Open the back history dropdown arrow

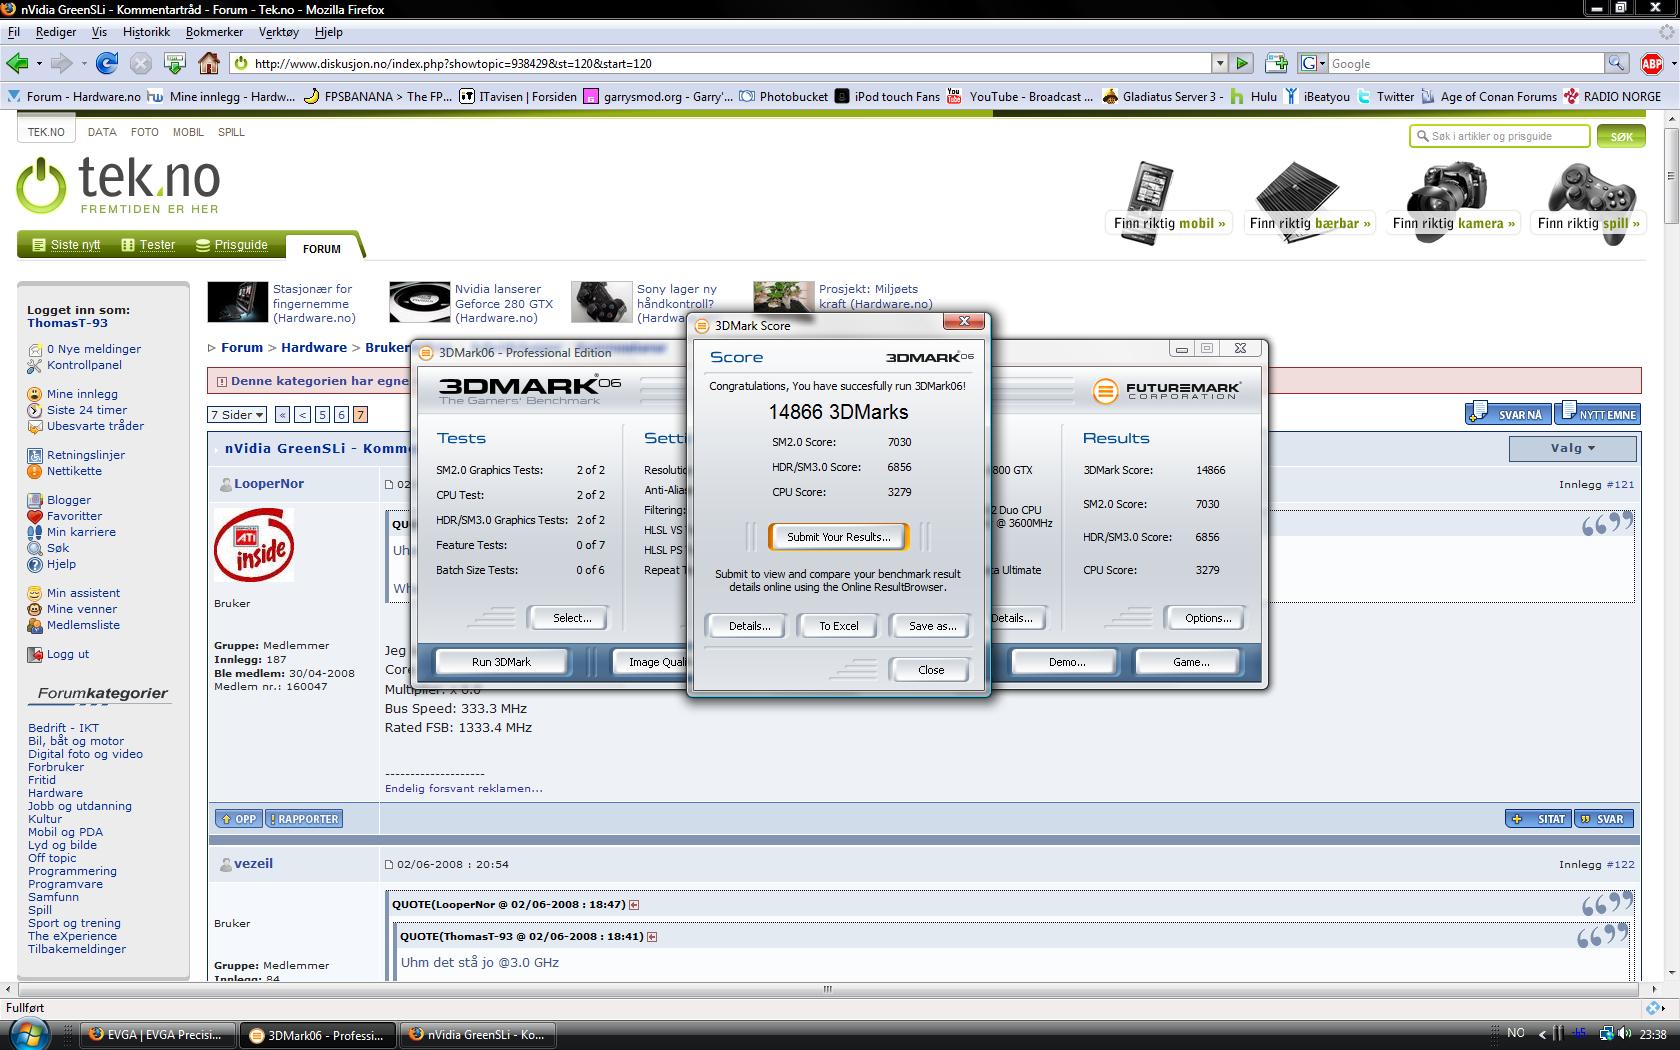(x=39, y=63)
